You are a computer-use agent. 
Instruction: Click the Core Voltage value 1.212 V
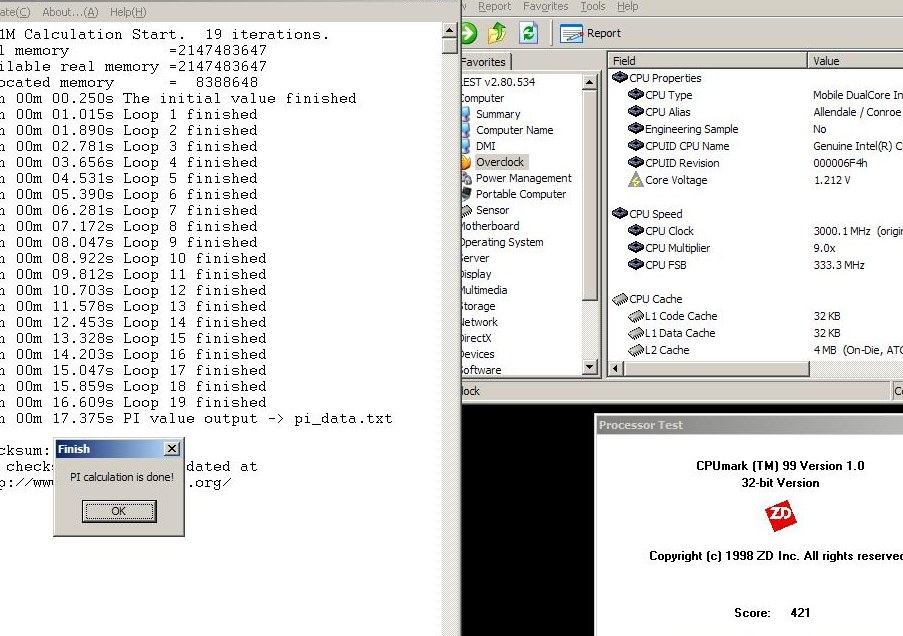point(832,180)
